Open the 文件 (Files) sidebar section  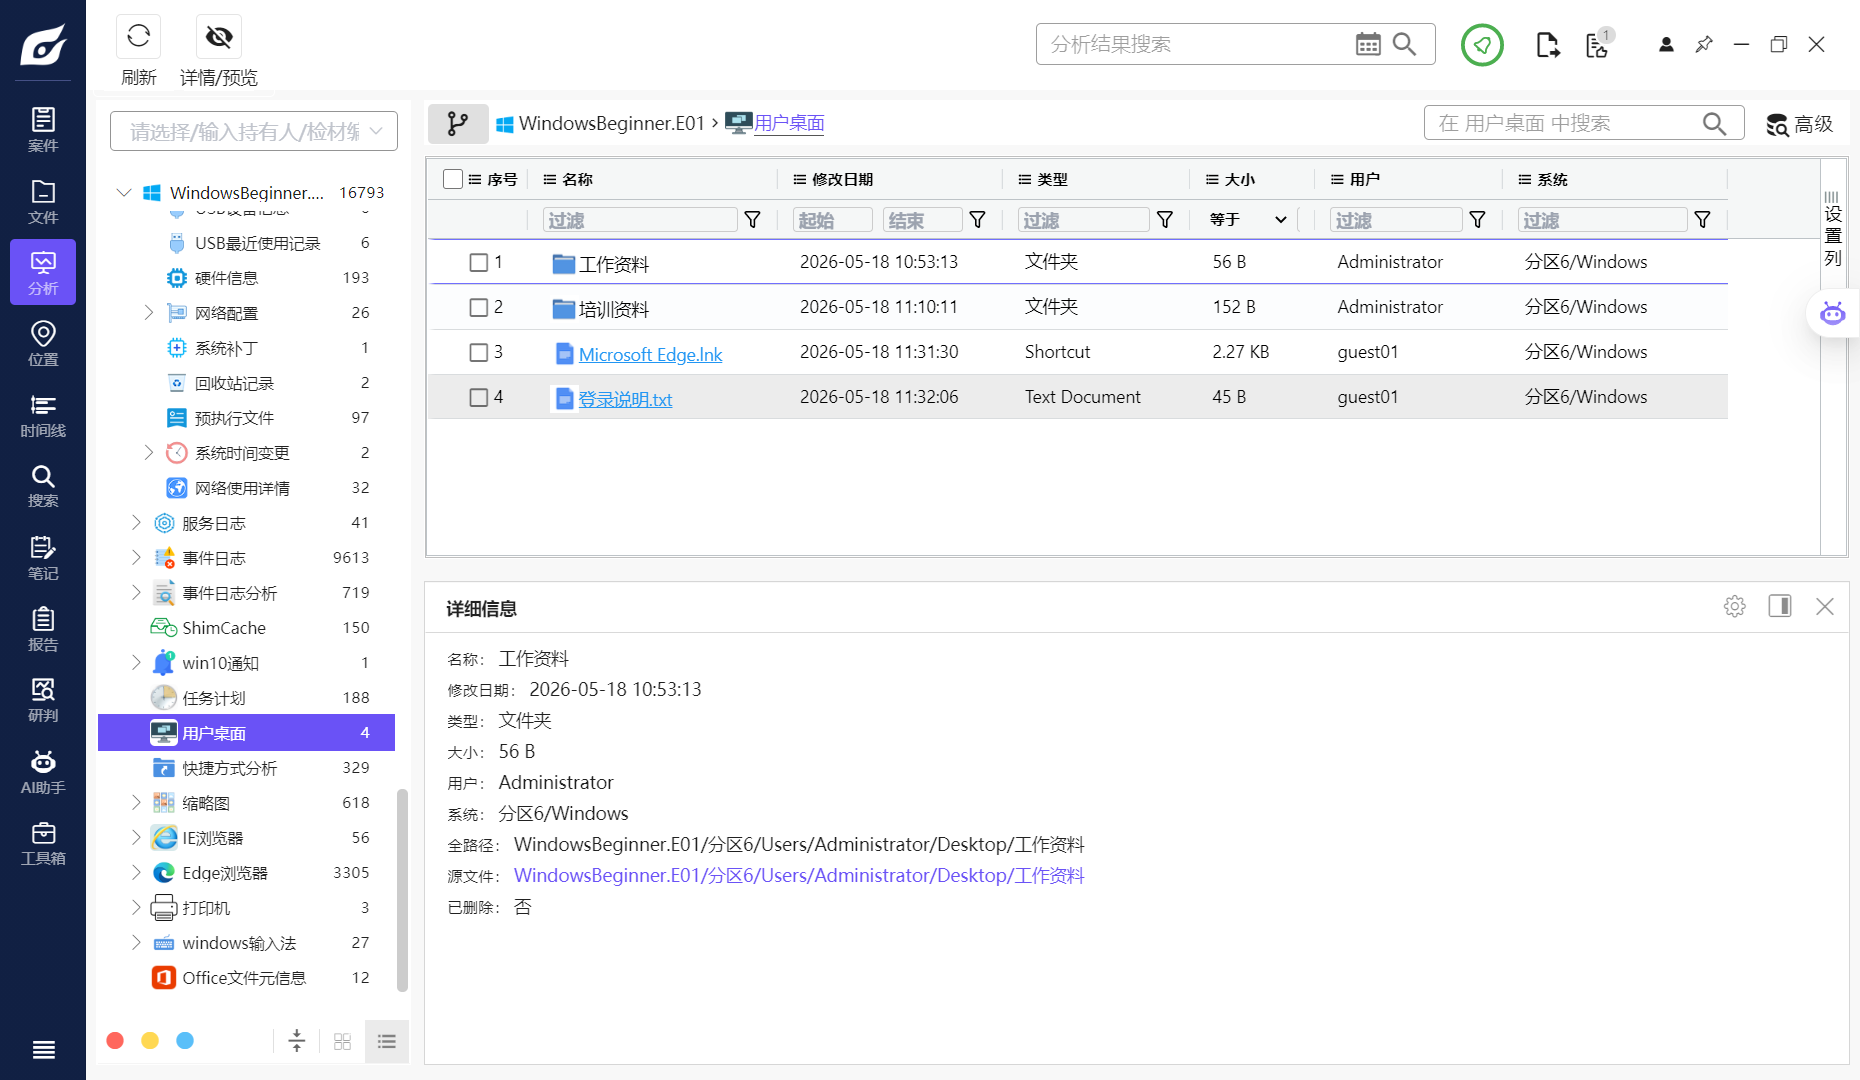pos(43,201)
